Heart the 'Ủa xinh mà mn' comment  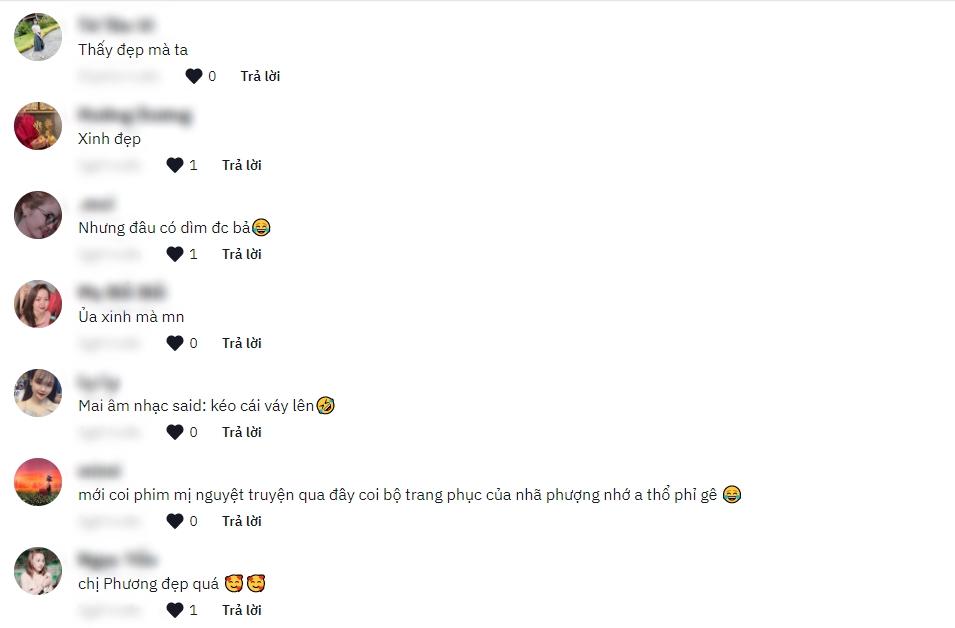(175, 343)
